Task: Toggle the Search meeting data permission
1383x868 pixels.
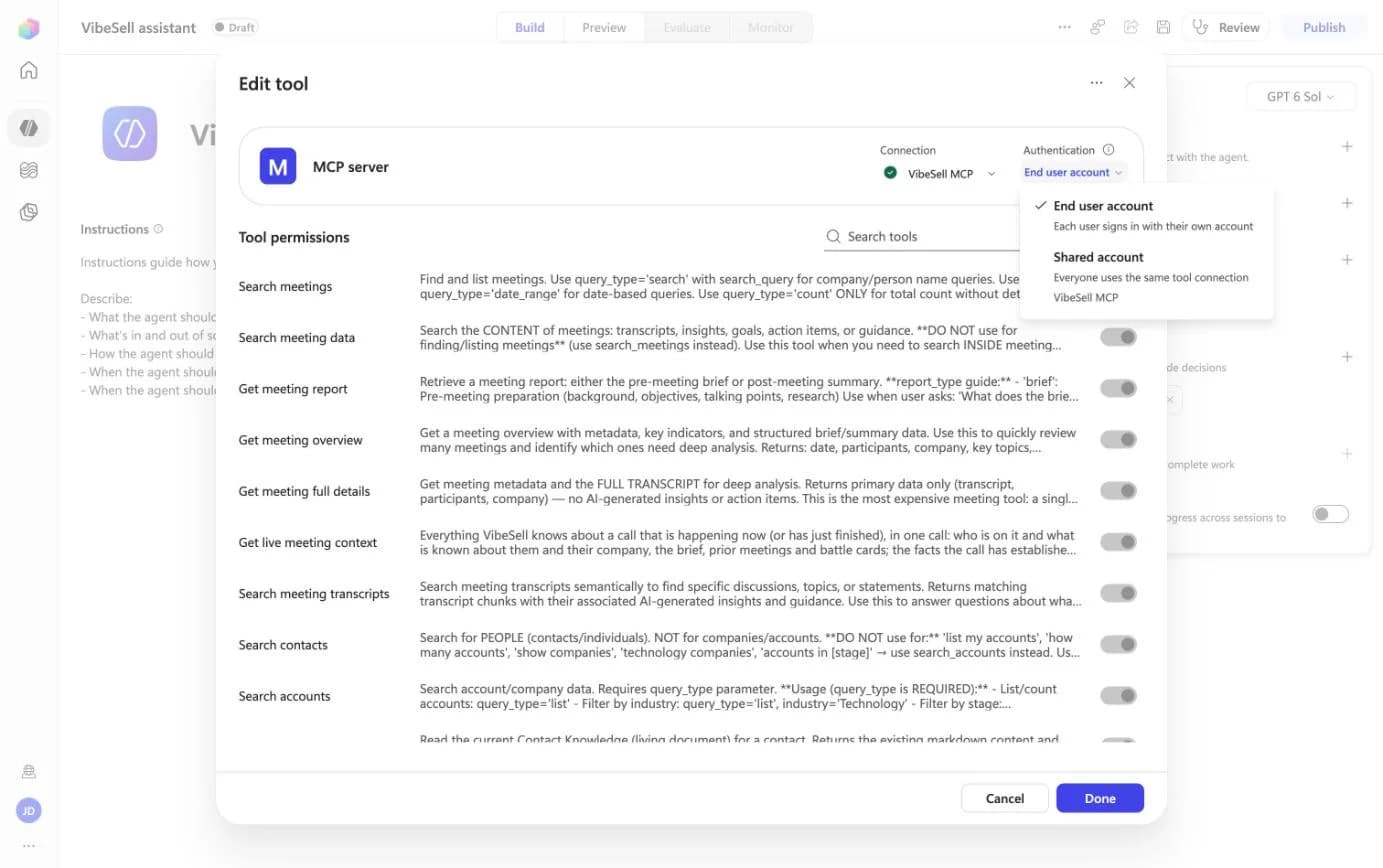Action: [x=1118, y=337]
